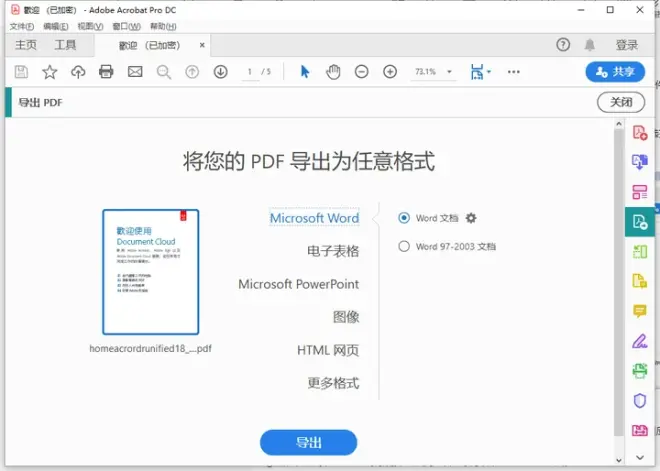Select Word 文档 radio option

point(404,218)
